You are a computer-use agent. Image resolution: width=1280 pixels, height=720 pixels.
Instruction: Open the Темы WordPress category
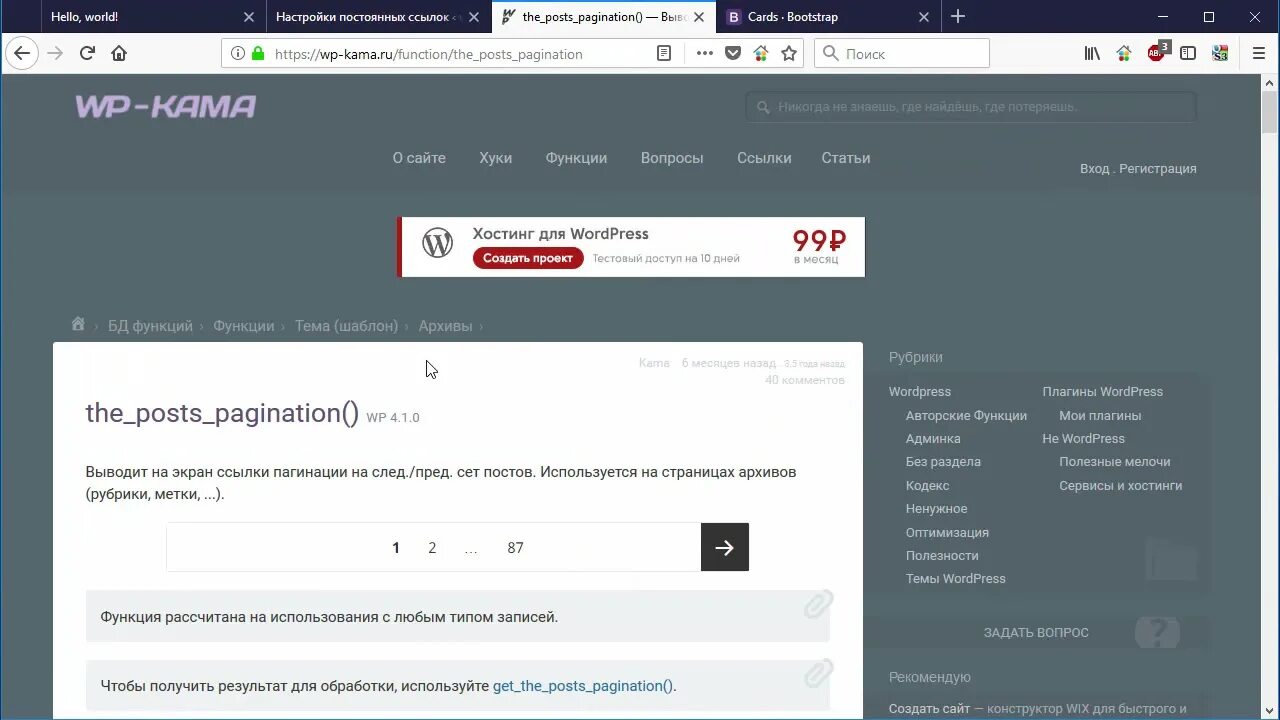(x=955, y=578)
